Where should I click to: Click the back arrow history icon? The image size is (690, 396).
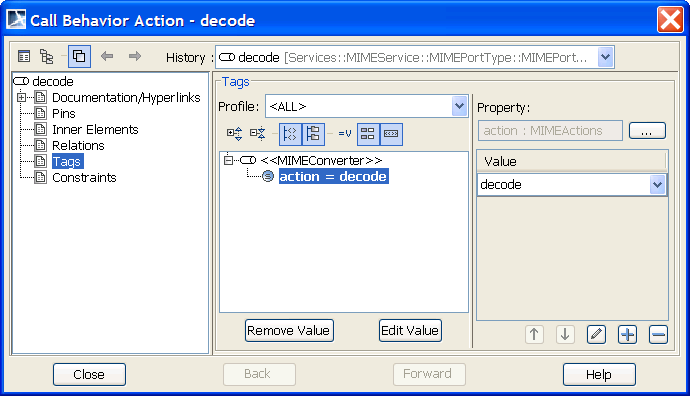tap(107, 56)
